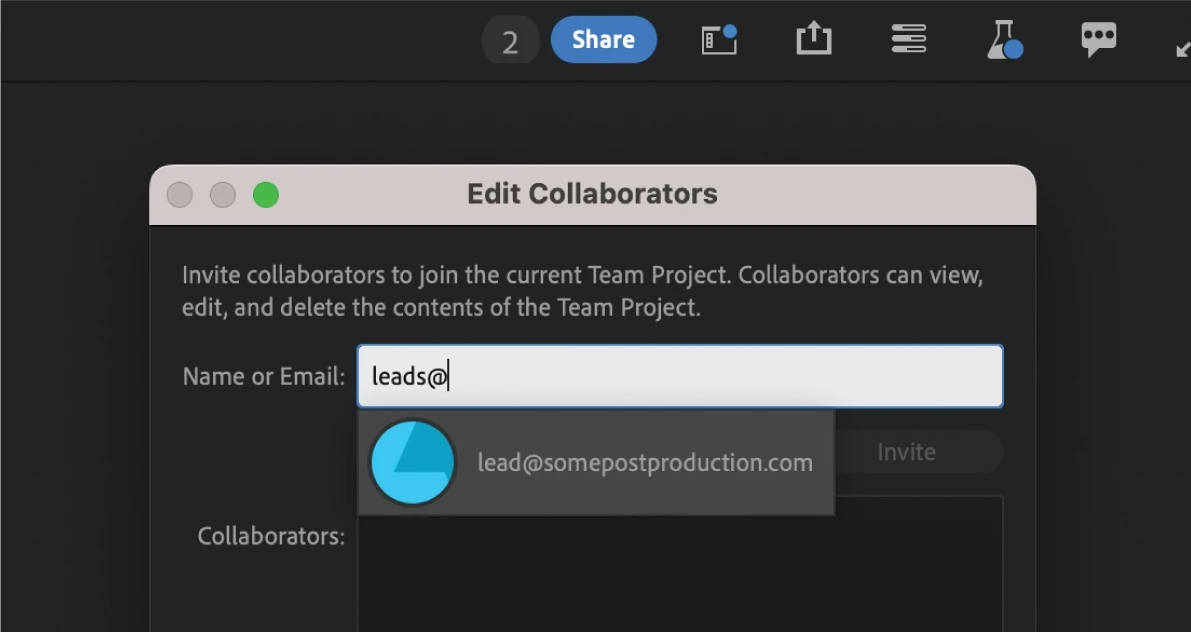This screenshot has width=1191, height=632.
Task: Click the speech bubble feedback icon
Action: tap(1098, 40)
